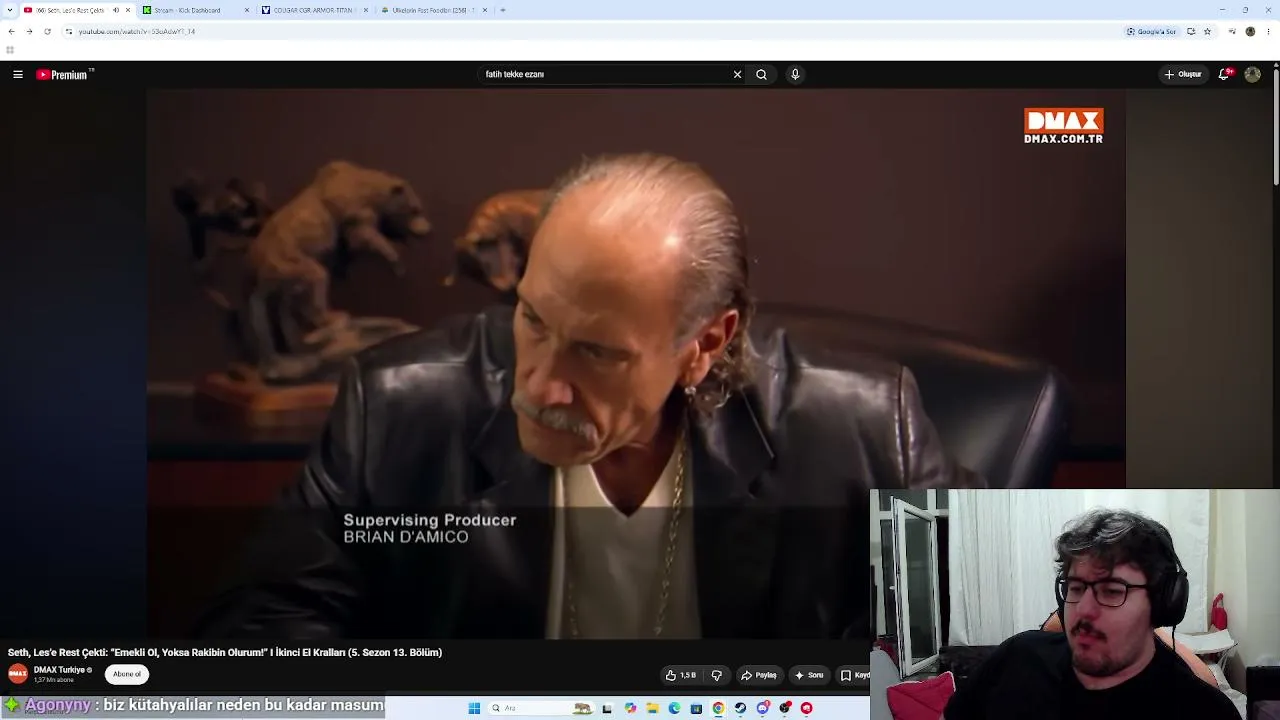1280x720 pixels.
Task: Close the Ülkelerin Fast Foodları tab
Action: tap(485, 10)
